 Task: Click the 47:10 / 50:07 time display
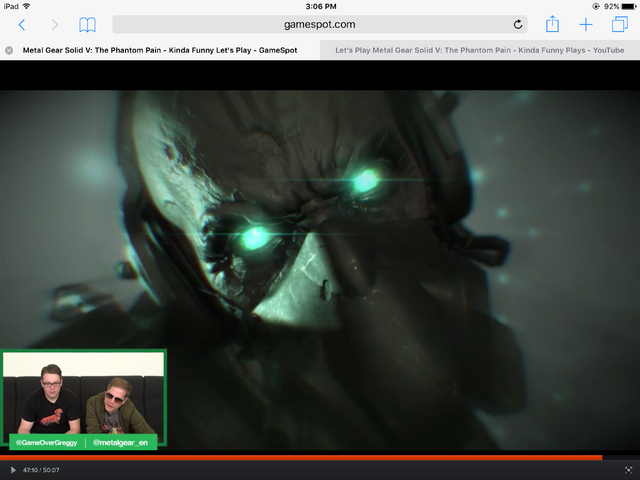[x=41, y=470]
